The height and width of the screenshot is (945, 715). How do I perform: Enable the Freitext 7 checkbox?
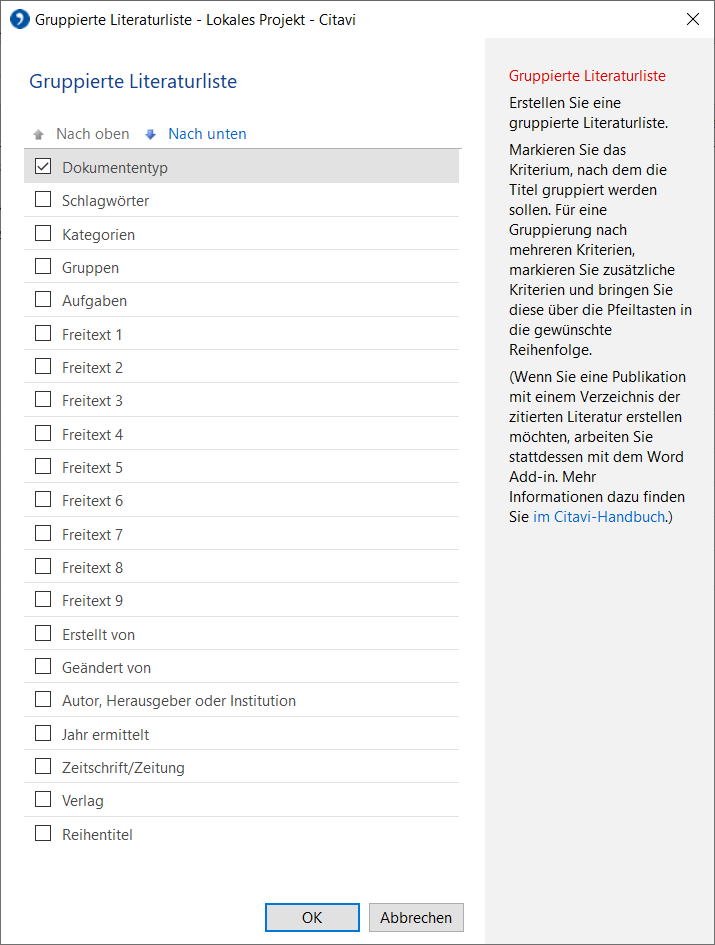[43, 533]
